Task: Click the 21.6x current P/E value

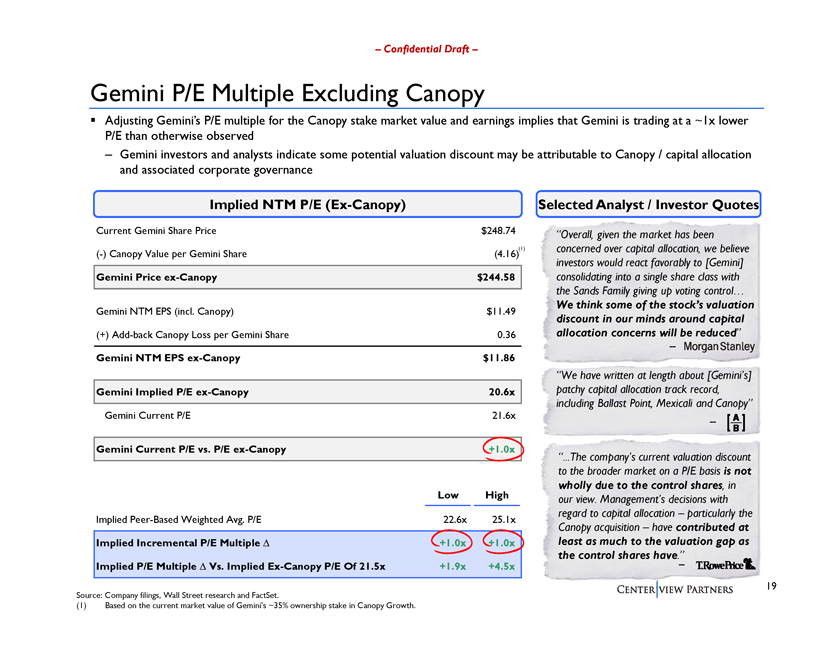Action: pyautogui.click(x=504, y=415)
